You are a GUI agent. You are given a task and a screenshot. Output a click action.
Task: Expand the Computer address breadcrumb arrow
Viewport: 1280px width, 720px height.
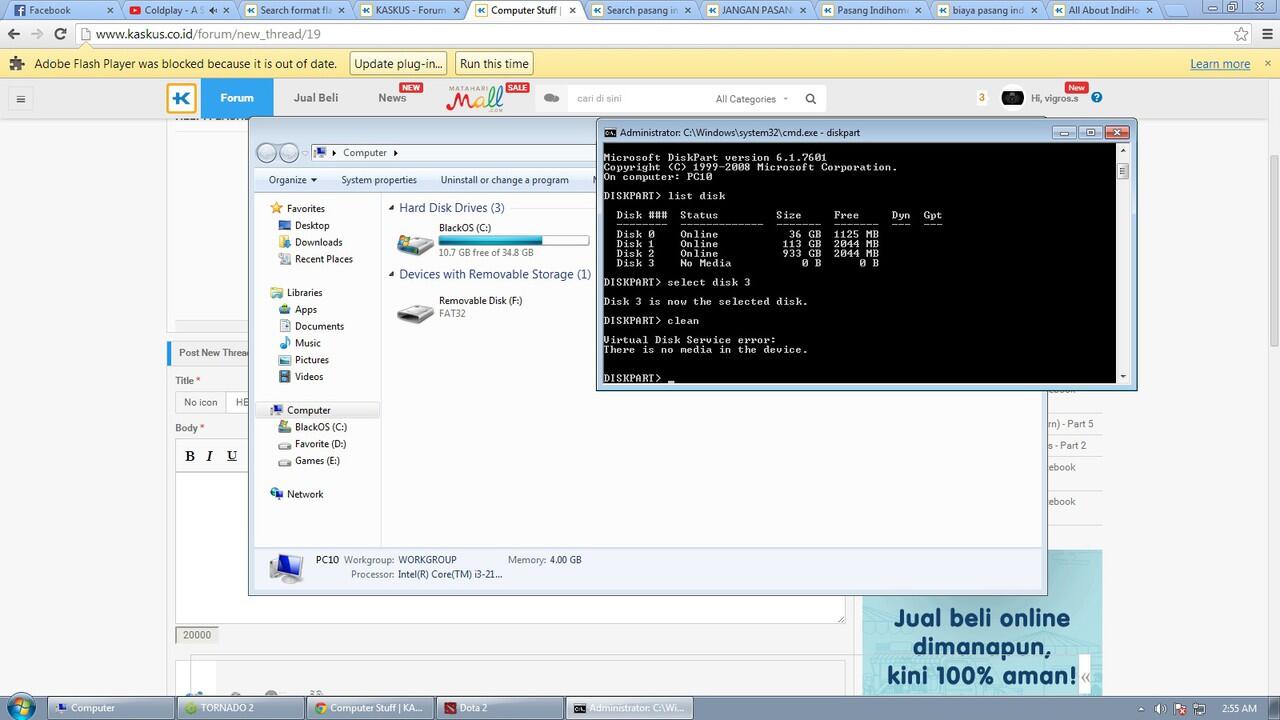point(396,153)
